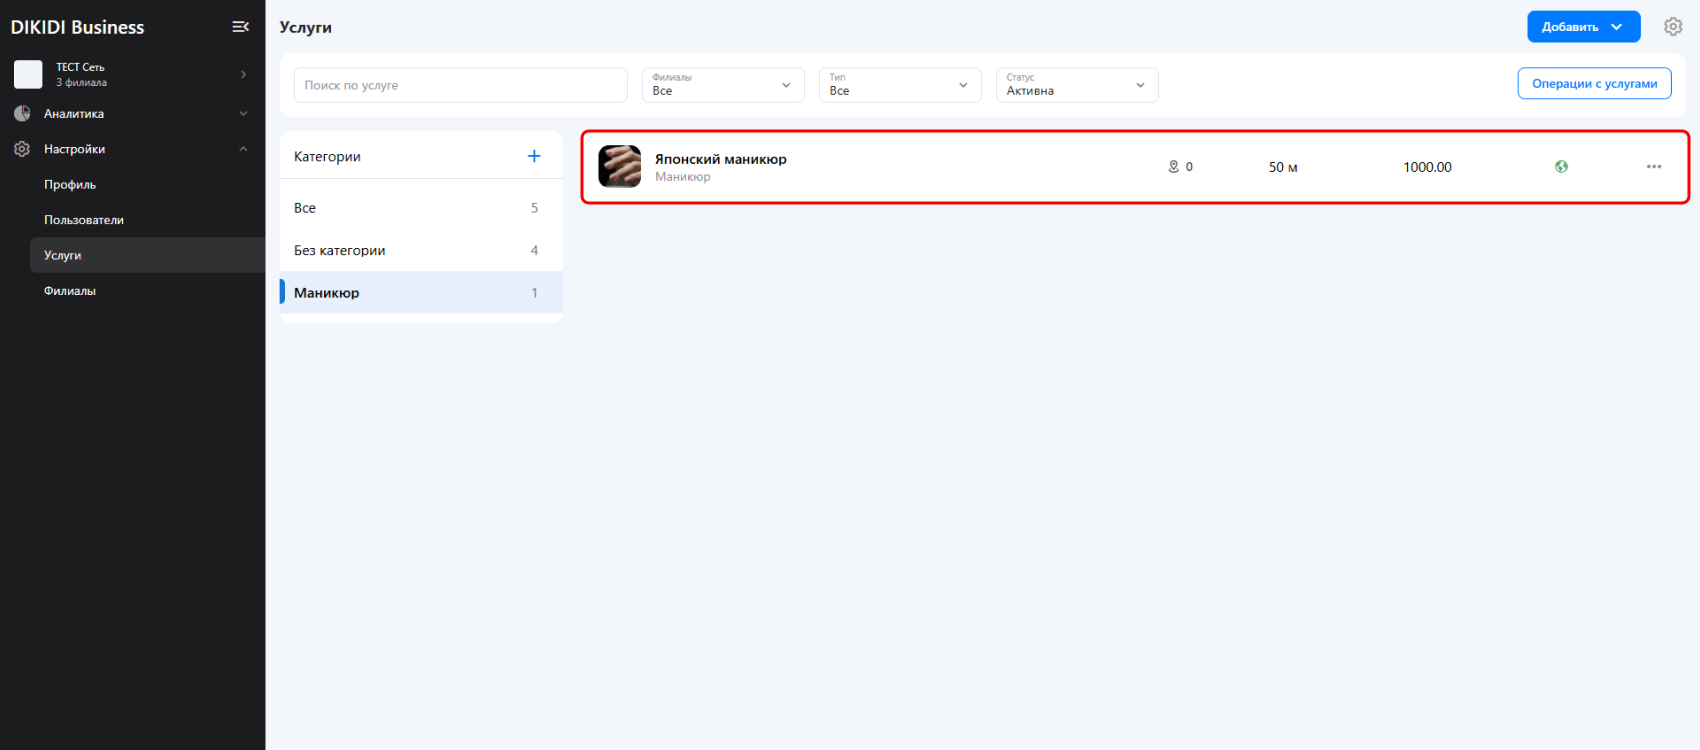Collapse the sidebar with the menu icon

[x=240, y=27]
